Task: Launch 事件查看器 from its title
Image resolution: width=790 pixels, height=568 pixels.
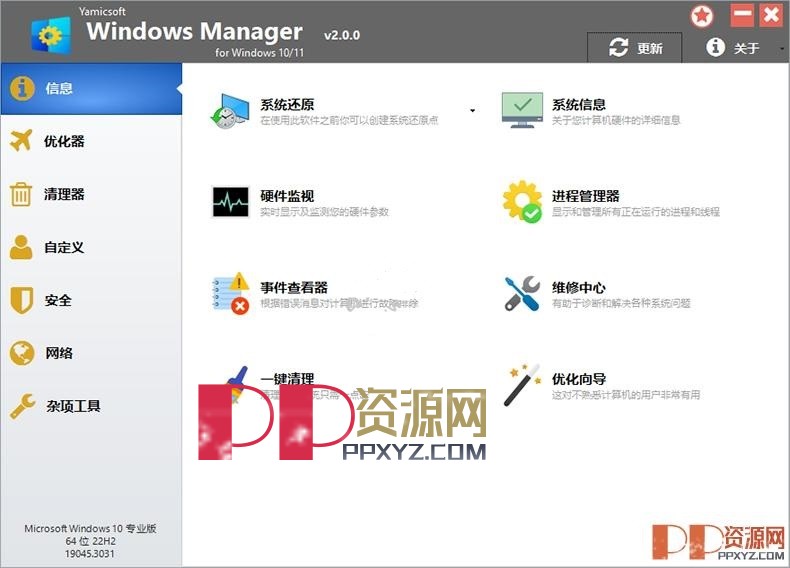Action: click(x=294, y=288)
